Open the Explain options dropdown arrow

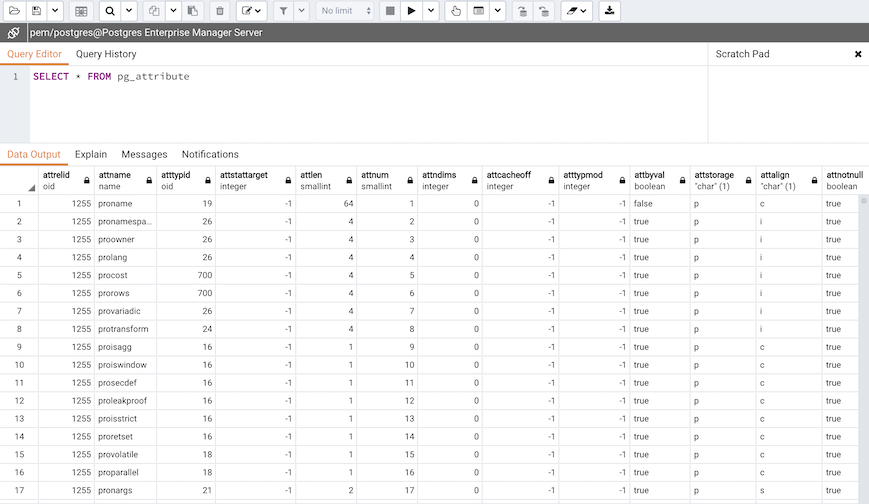[498, 11]
